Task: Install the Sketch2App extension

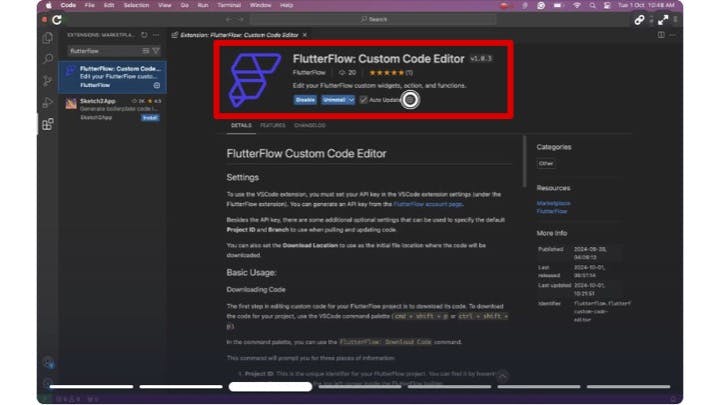Action: pyautogui.click(x=150, y=118)
